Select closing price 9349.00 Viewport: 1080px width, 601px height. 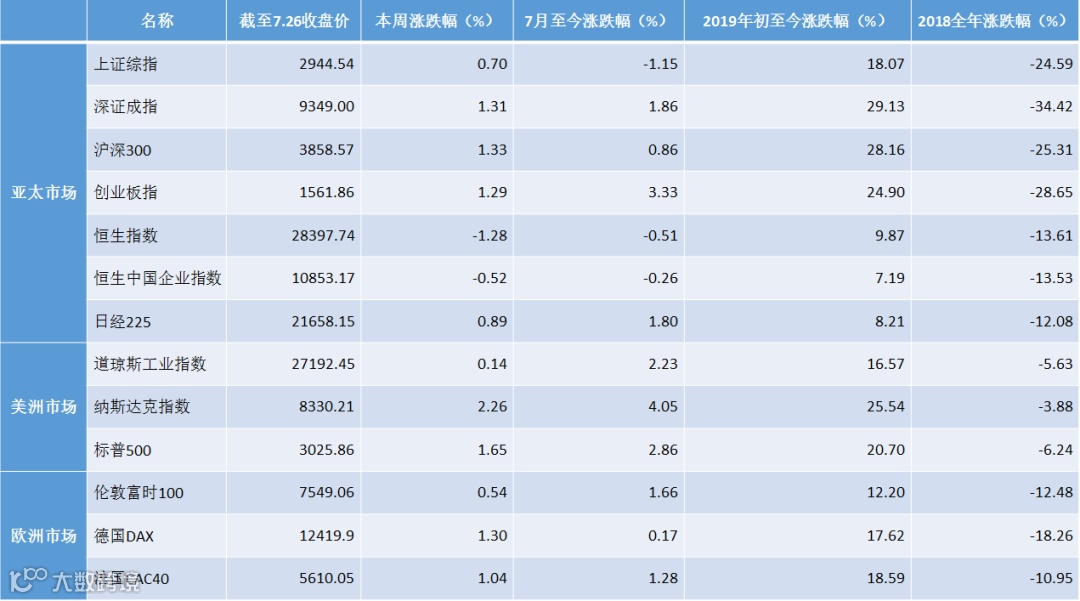[326, 107]
